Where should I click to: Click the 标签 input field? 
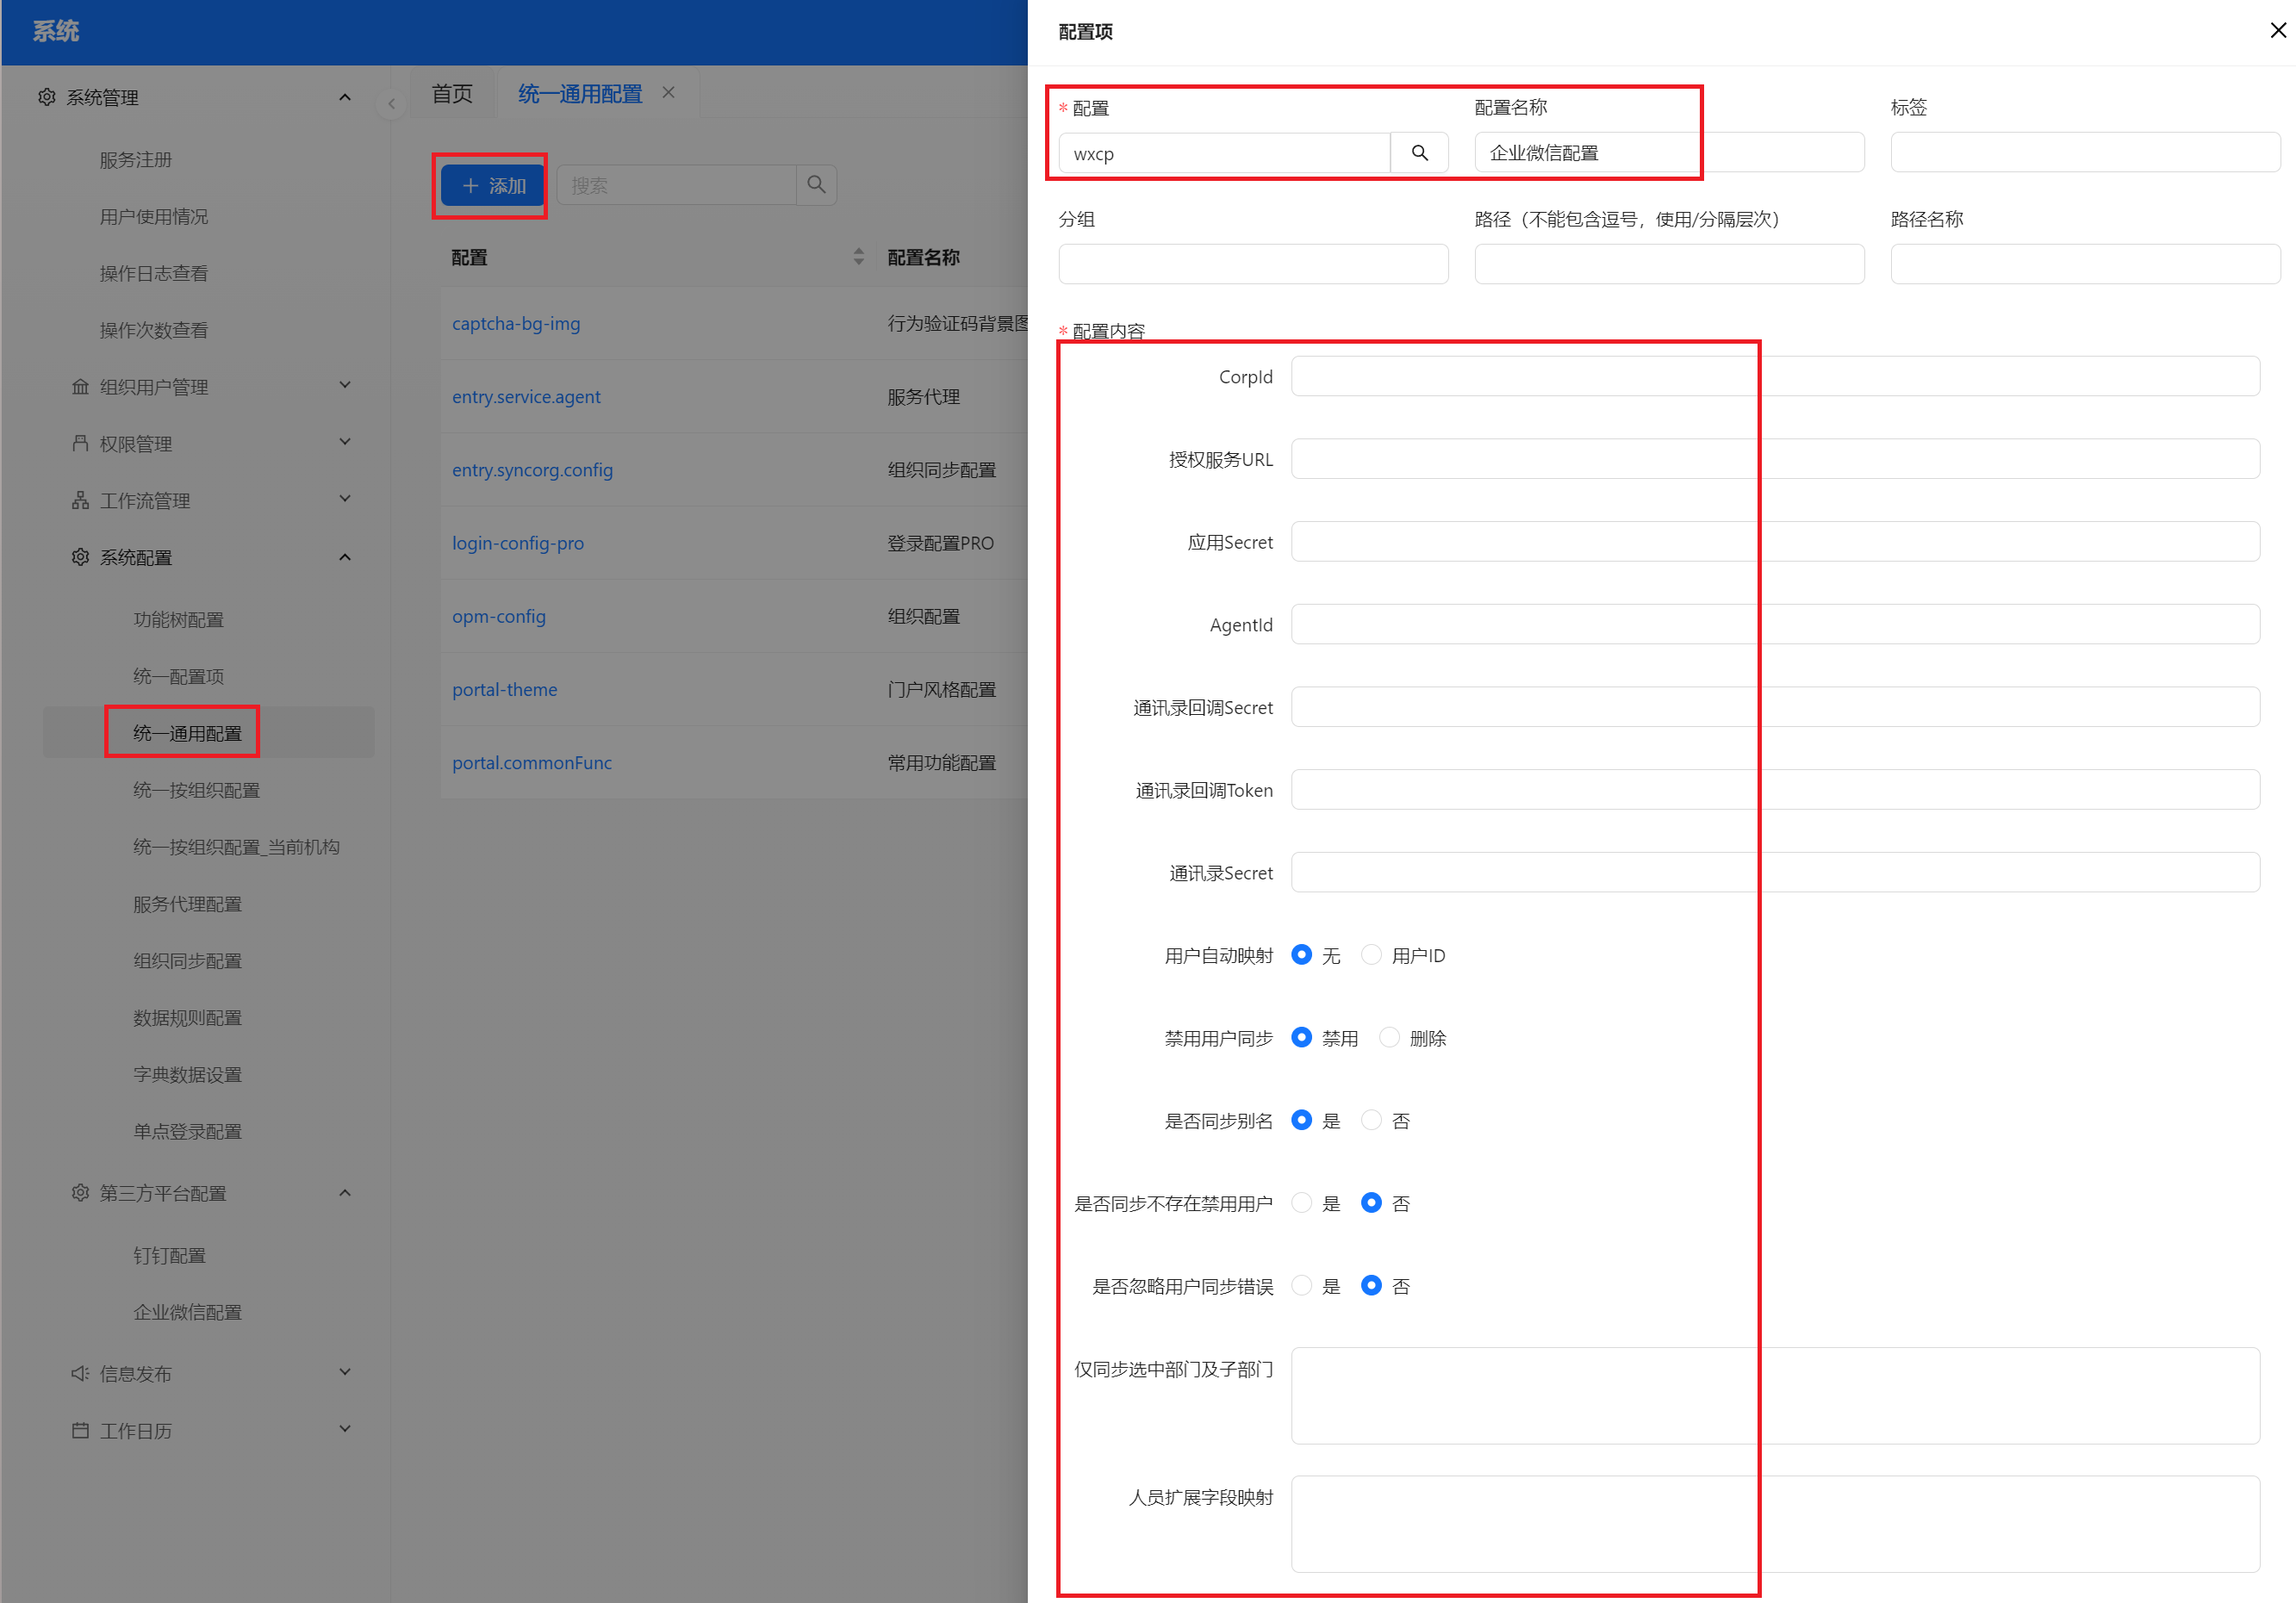pos(2085,153)
